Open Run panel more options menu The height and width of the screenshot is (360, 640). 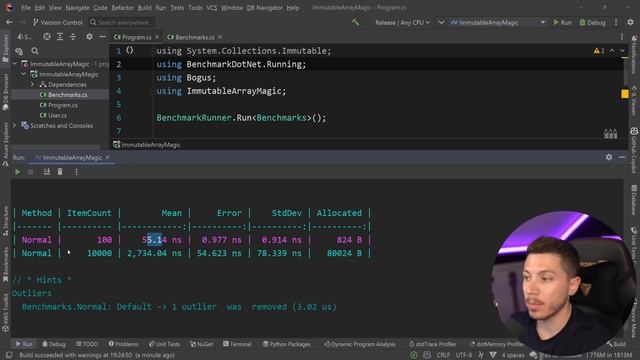point(76,172)
